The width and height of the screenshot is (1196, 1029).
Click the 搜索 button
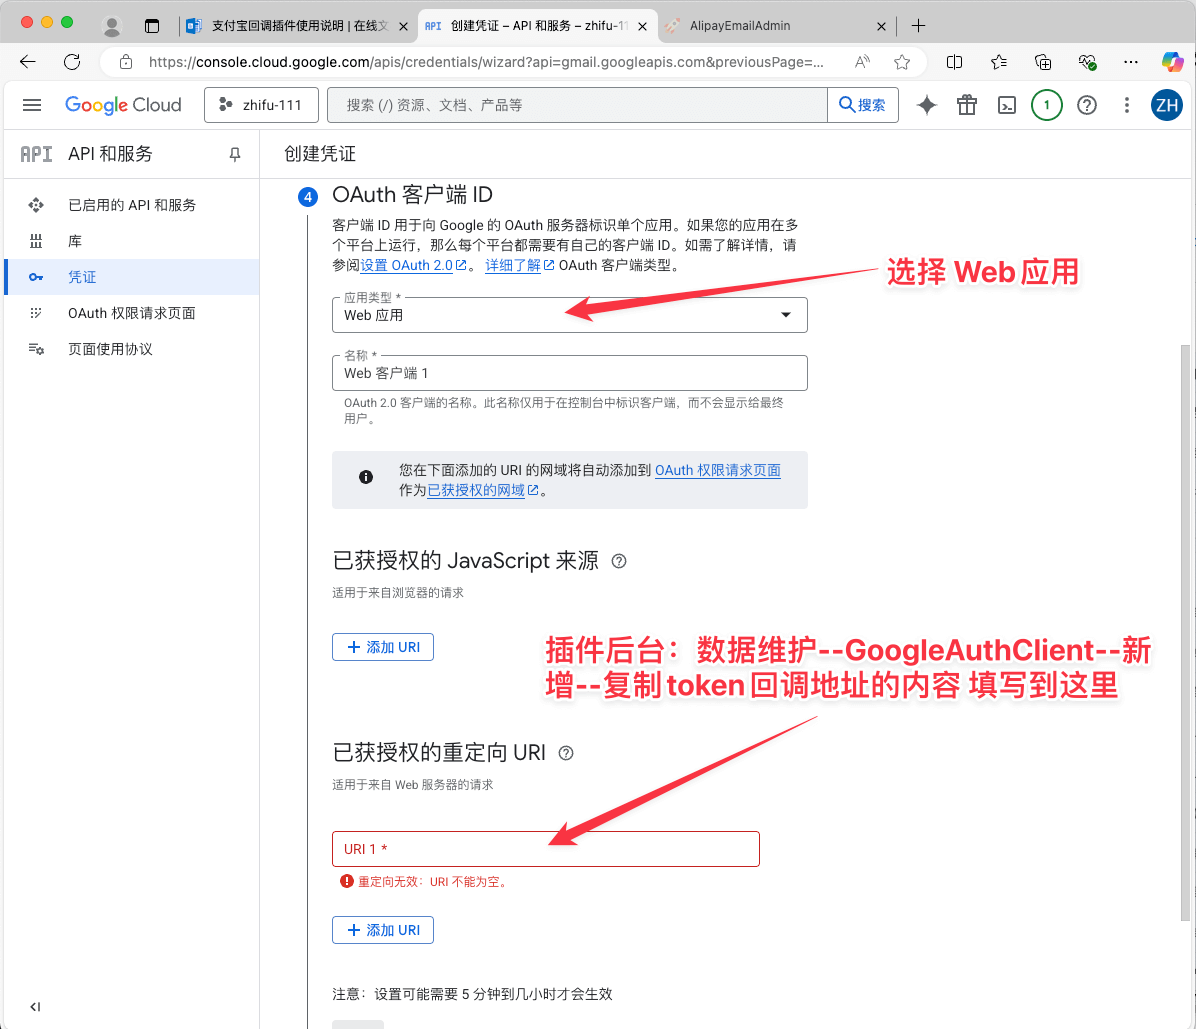(863, 105)
